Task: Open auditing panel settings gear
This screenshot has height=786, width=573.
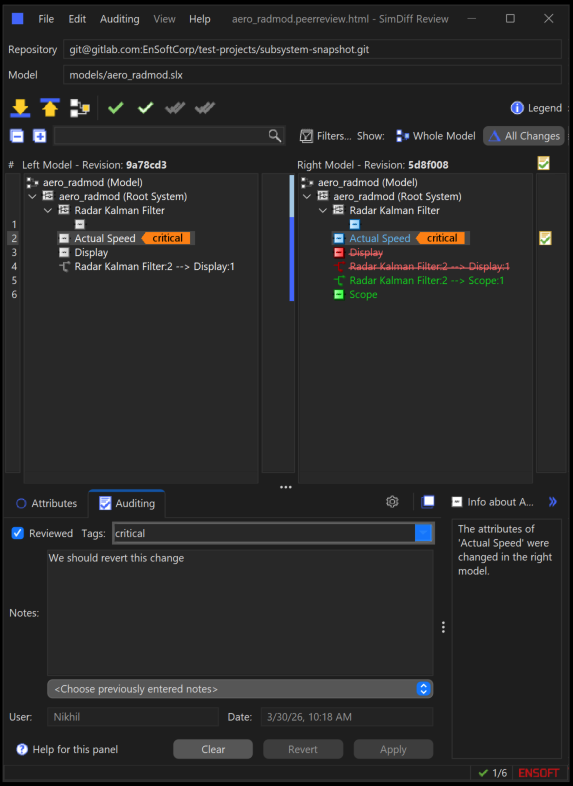Action: click(392, 502)
